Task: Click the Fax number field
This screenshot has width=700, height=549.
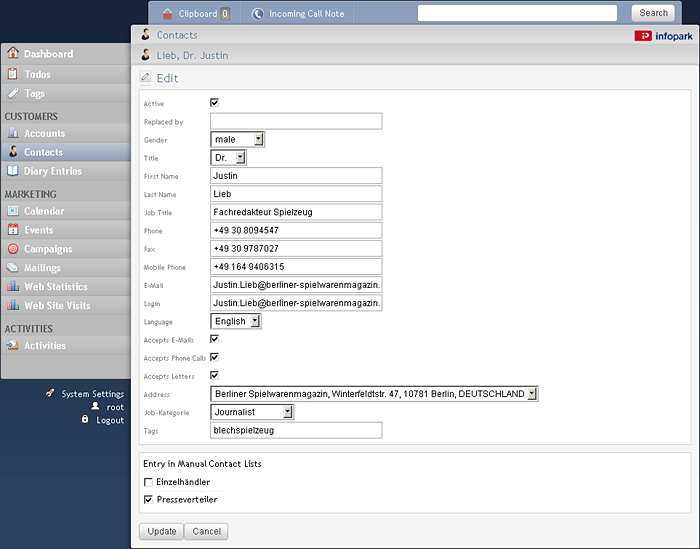Action: 296,249
